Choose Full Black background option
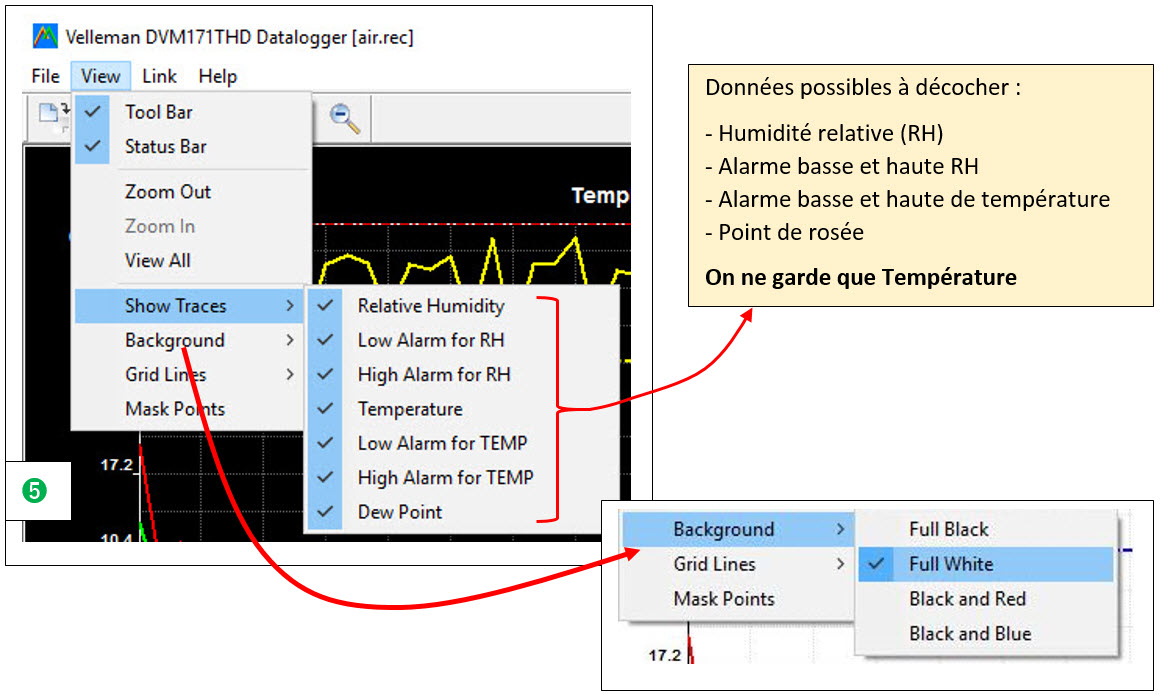 pyautogui.click(x=948, y=529)
